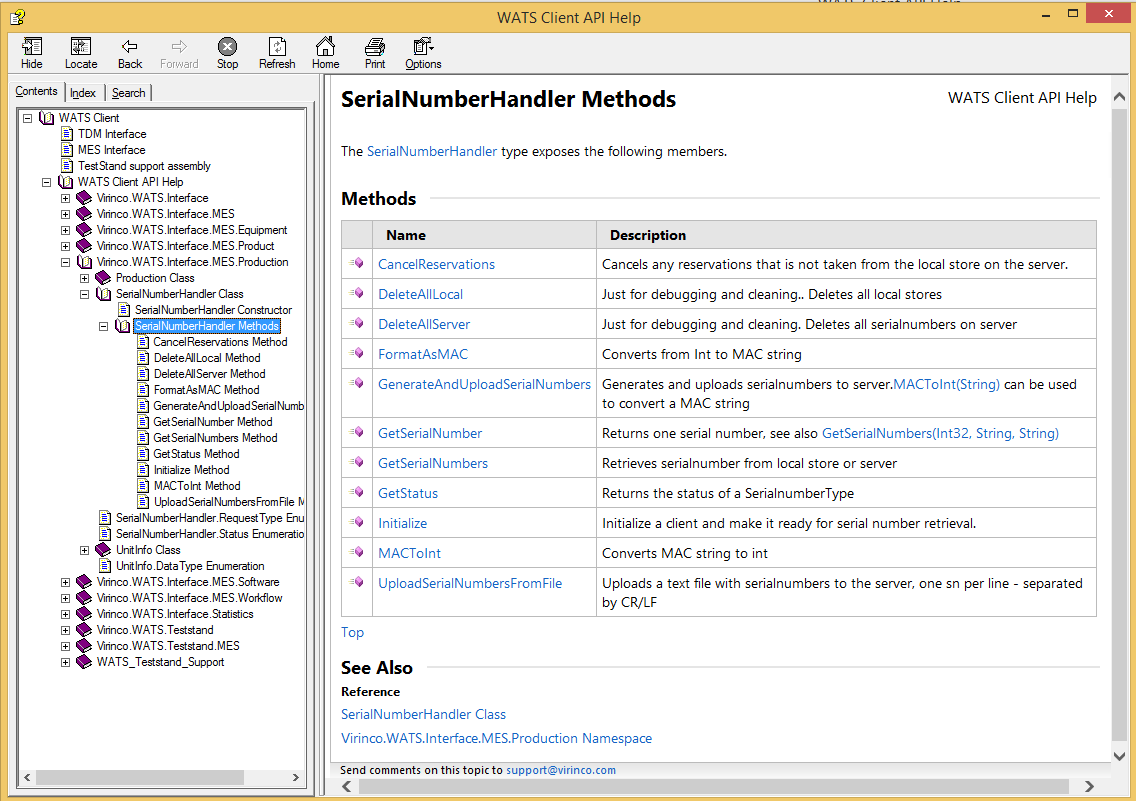Select TestStand support assembly item
The width and height of the screenshot is (1136, 801).
[x=143, y=166]
